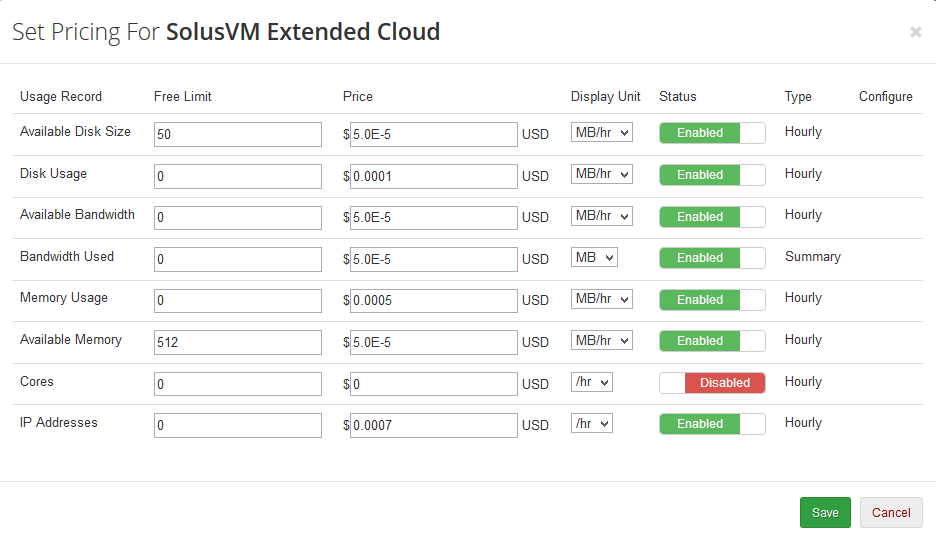
Task: Click IP Addresses free limit field
Action: pos(238,425)
